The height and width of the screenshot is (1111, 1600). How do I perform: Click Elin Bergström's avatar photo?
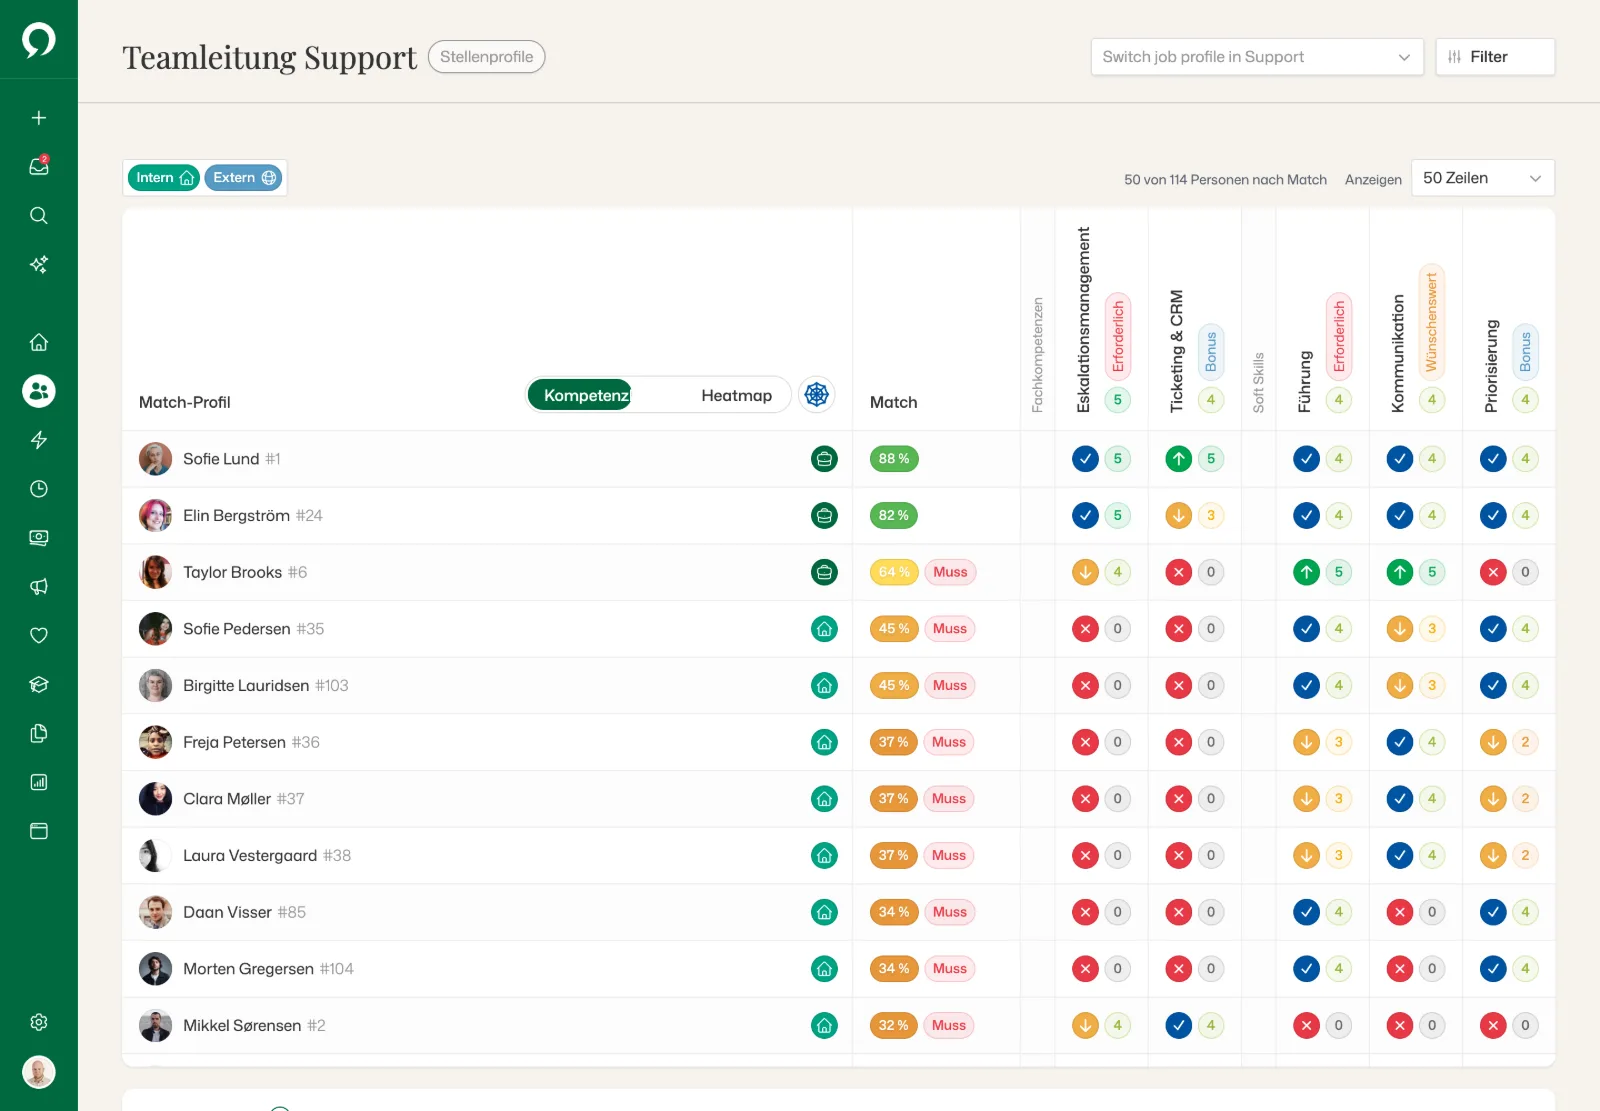(x=155, y=516)
